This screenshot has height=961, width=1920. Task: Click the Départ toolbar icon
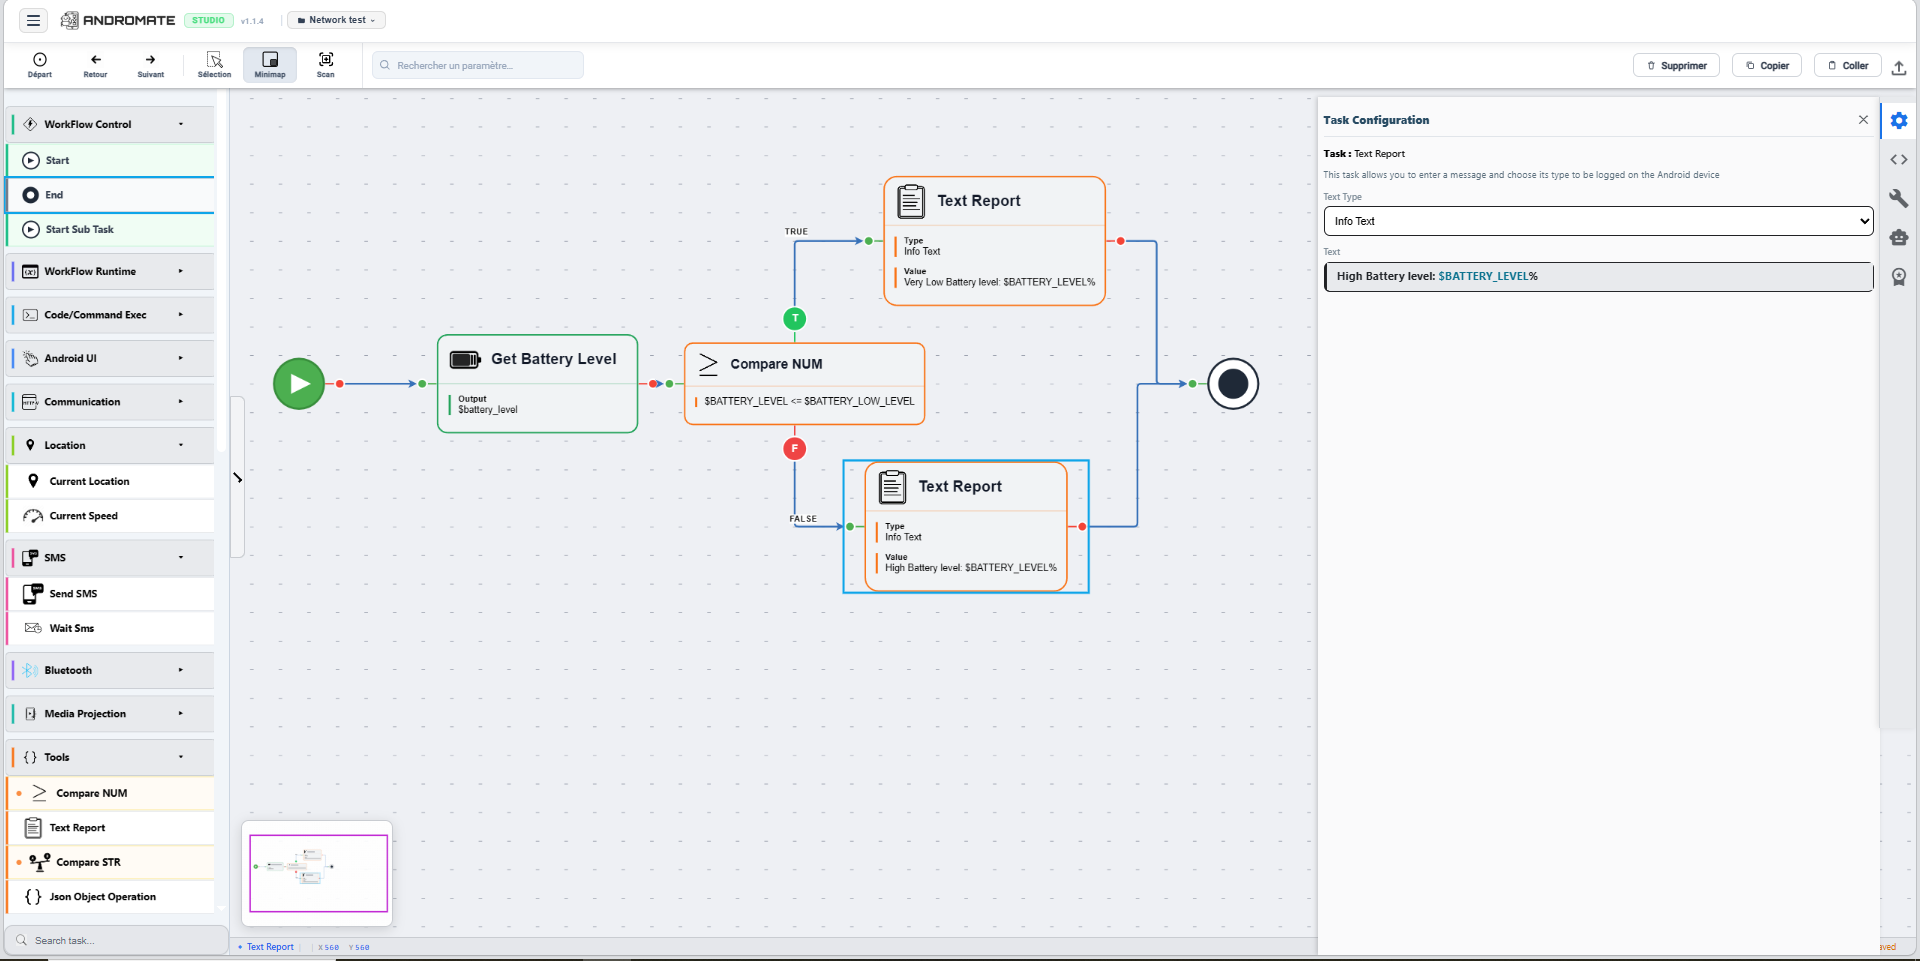(x=40, y=65)
